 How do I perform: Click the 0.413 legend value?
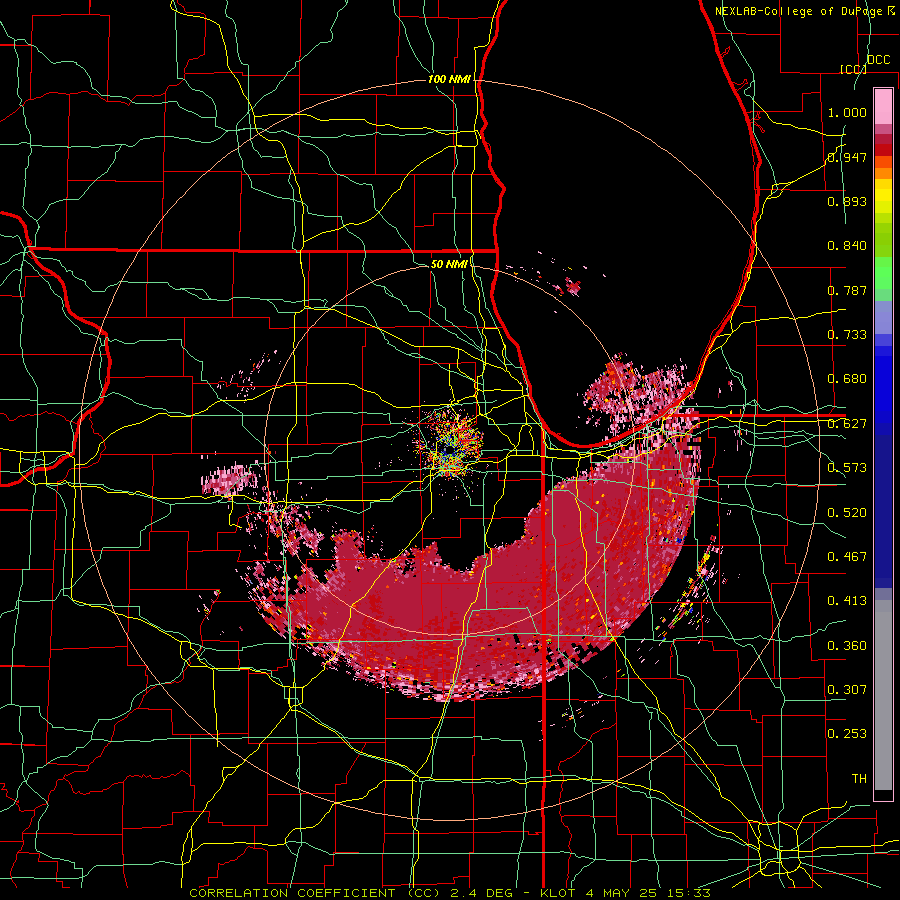(847, 601)
